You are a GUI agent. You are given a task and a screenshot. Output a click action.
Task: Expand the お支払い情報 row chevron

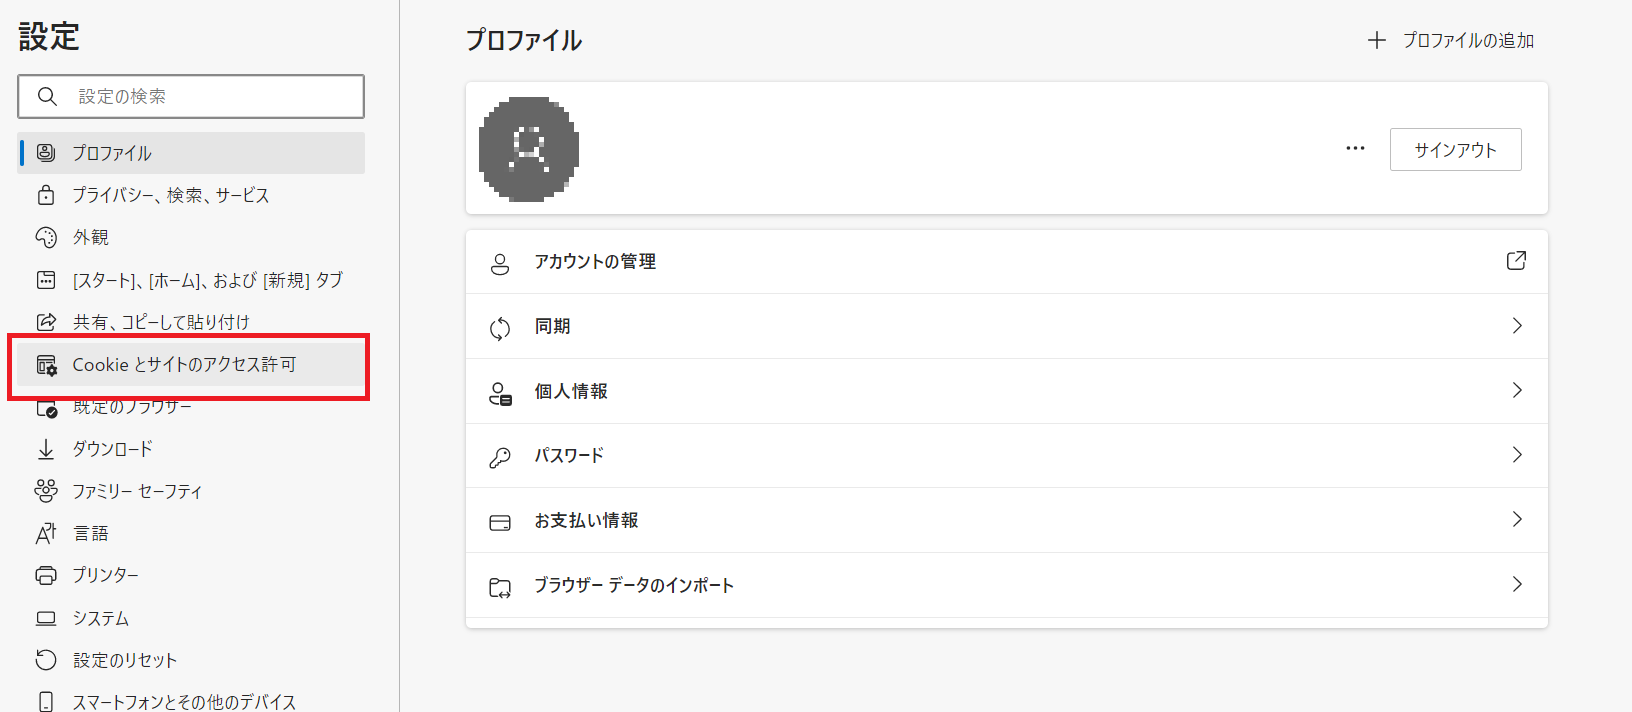(x=1517, y=520)
